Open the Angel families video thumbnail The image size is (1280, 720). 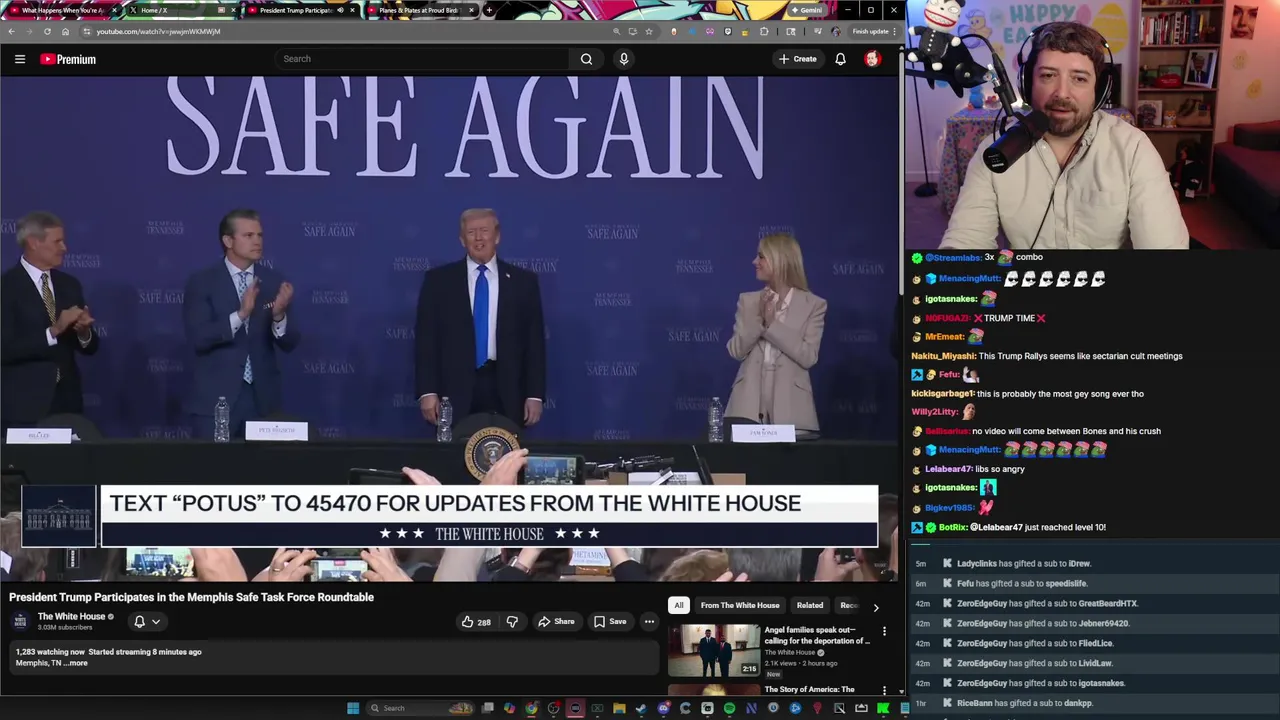point(714,651)
